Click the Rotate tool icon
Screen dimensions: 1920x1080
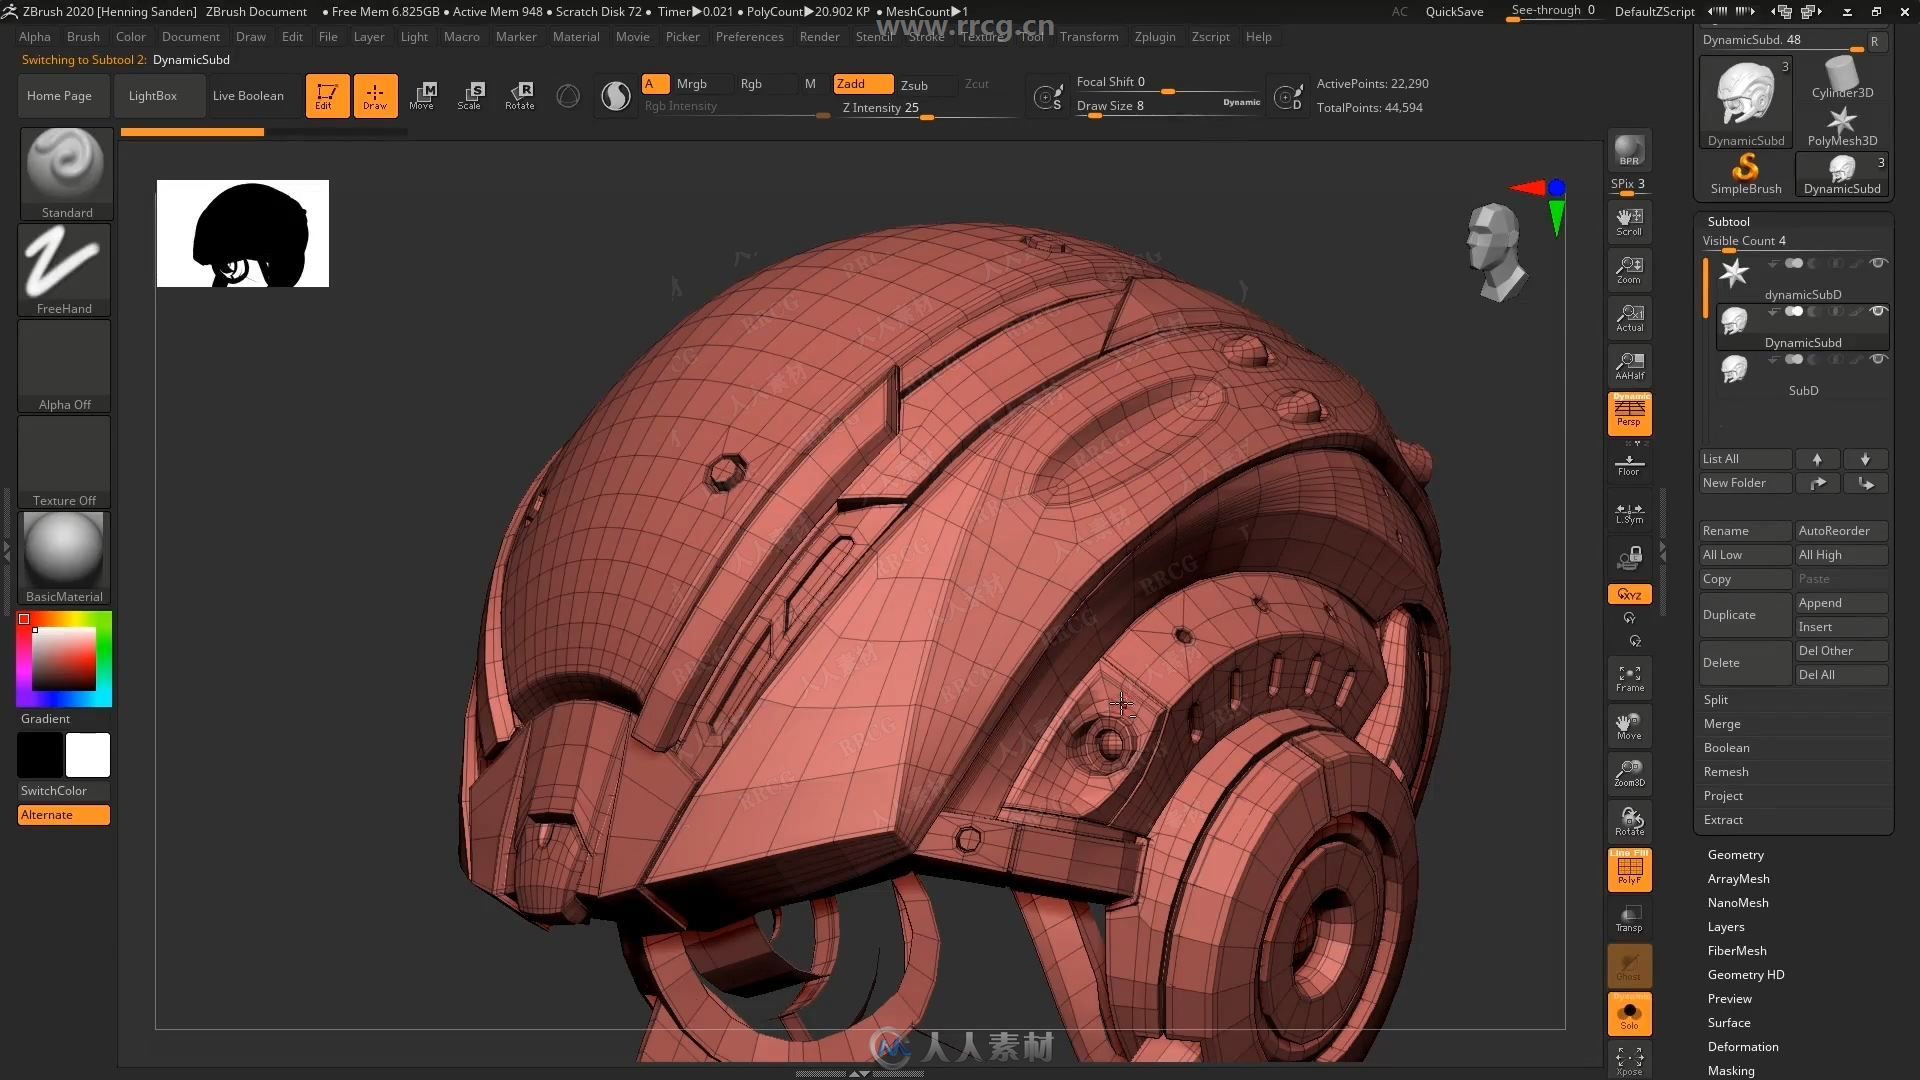click(x=521, y=95)
